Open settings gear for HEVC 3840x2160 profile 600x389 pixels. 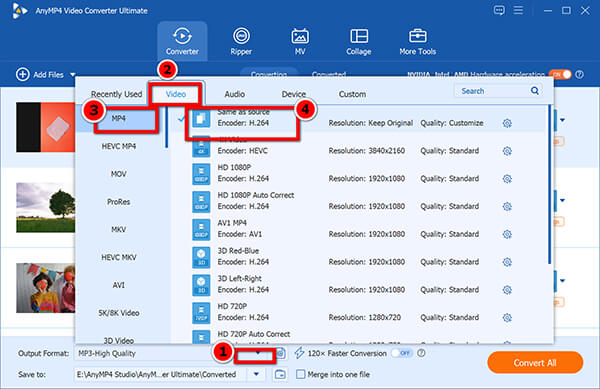(507, 151)
